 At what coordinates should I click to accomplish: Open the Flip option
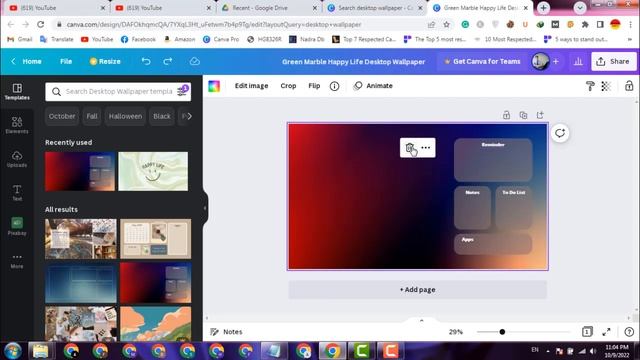(x=314, y=86)
